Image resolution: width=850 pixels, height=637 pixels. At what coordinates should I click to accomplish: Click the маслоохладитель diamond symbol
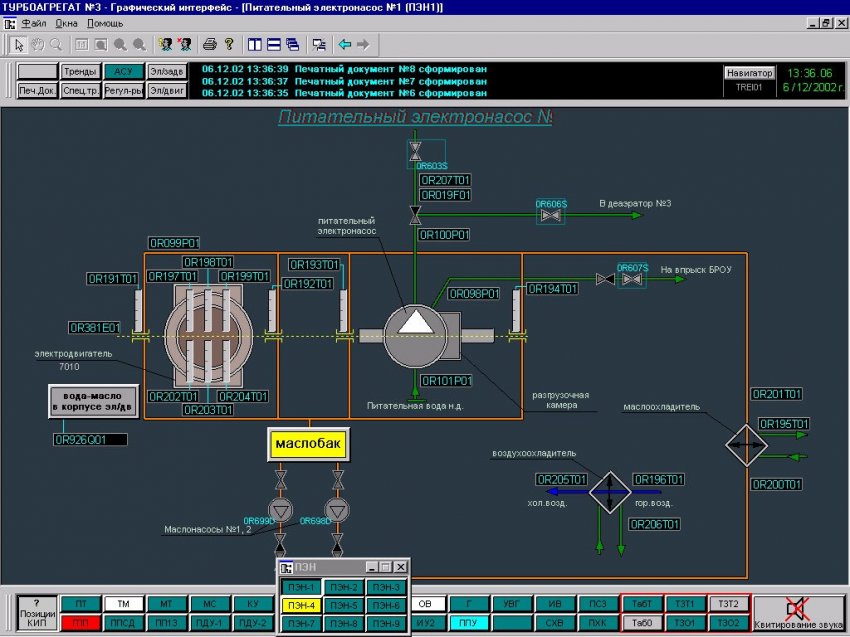[x=746, y=445]
